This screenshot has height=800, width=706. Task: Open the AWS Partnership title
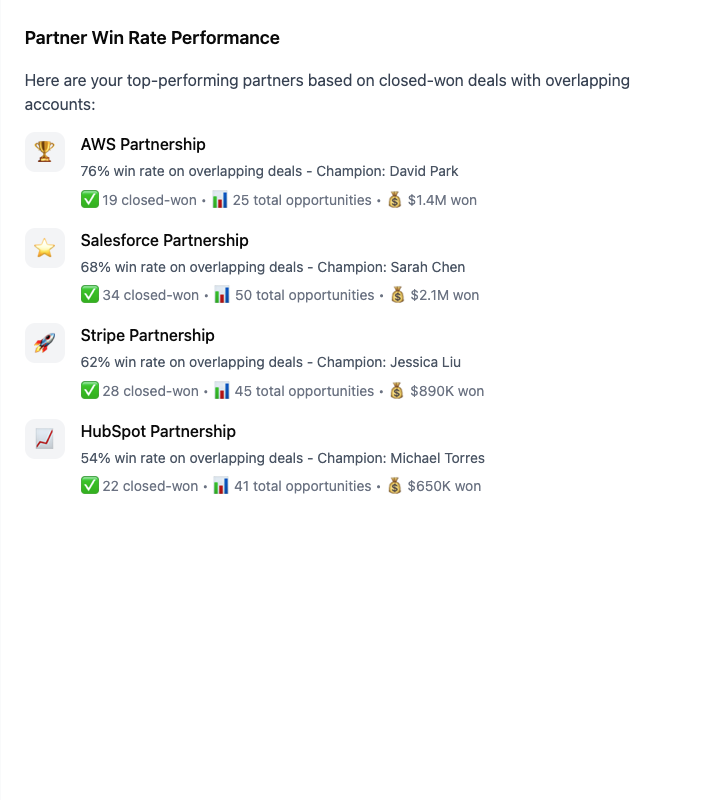point(143,145)
